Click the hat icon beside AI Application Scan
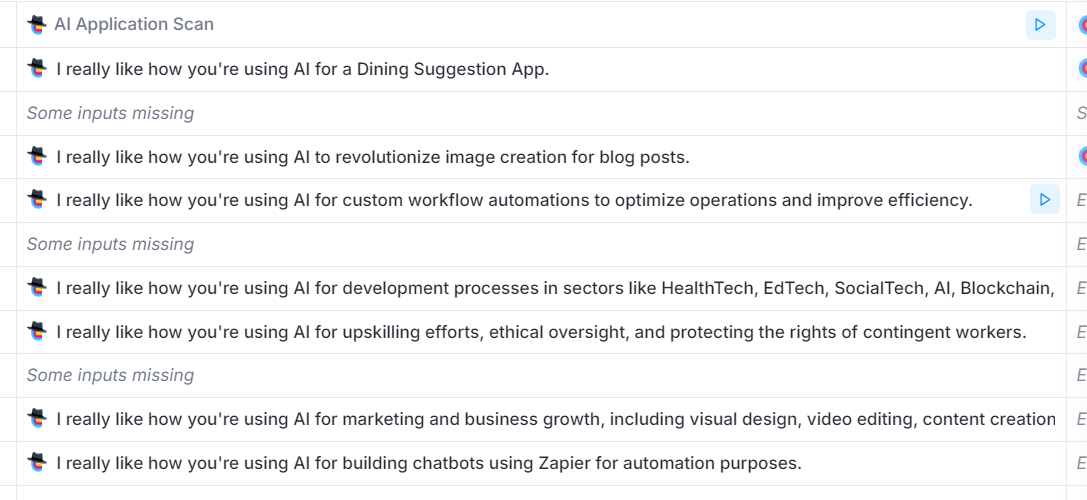This screenshot has height=500, width=1087. pyautogui.click(x=37, y=24)
